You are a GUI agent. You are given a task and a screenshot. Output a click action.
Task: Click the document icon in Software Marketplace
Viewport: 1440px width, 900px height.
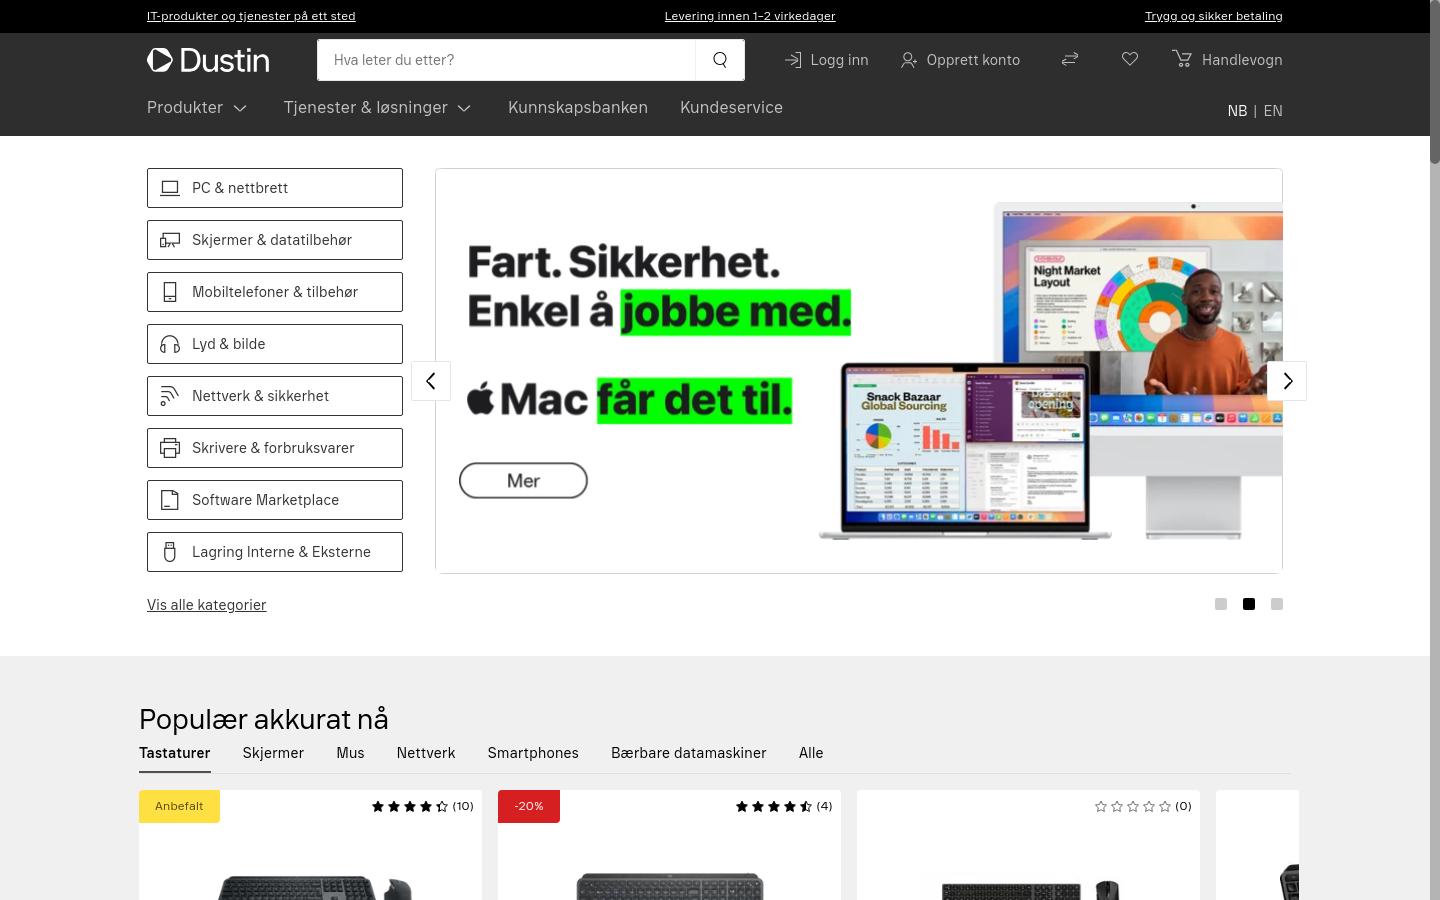pyautogui.click(x=170, y=500)
